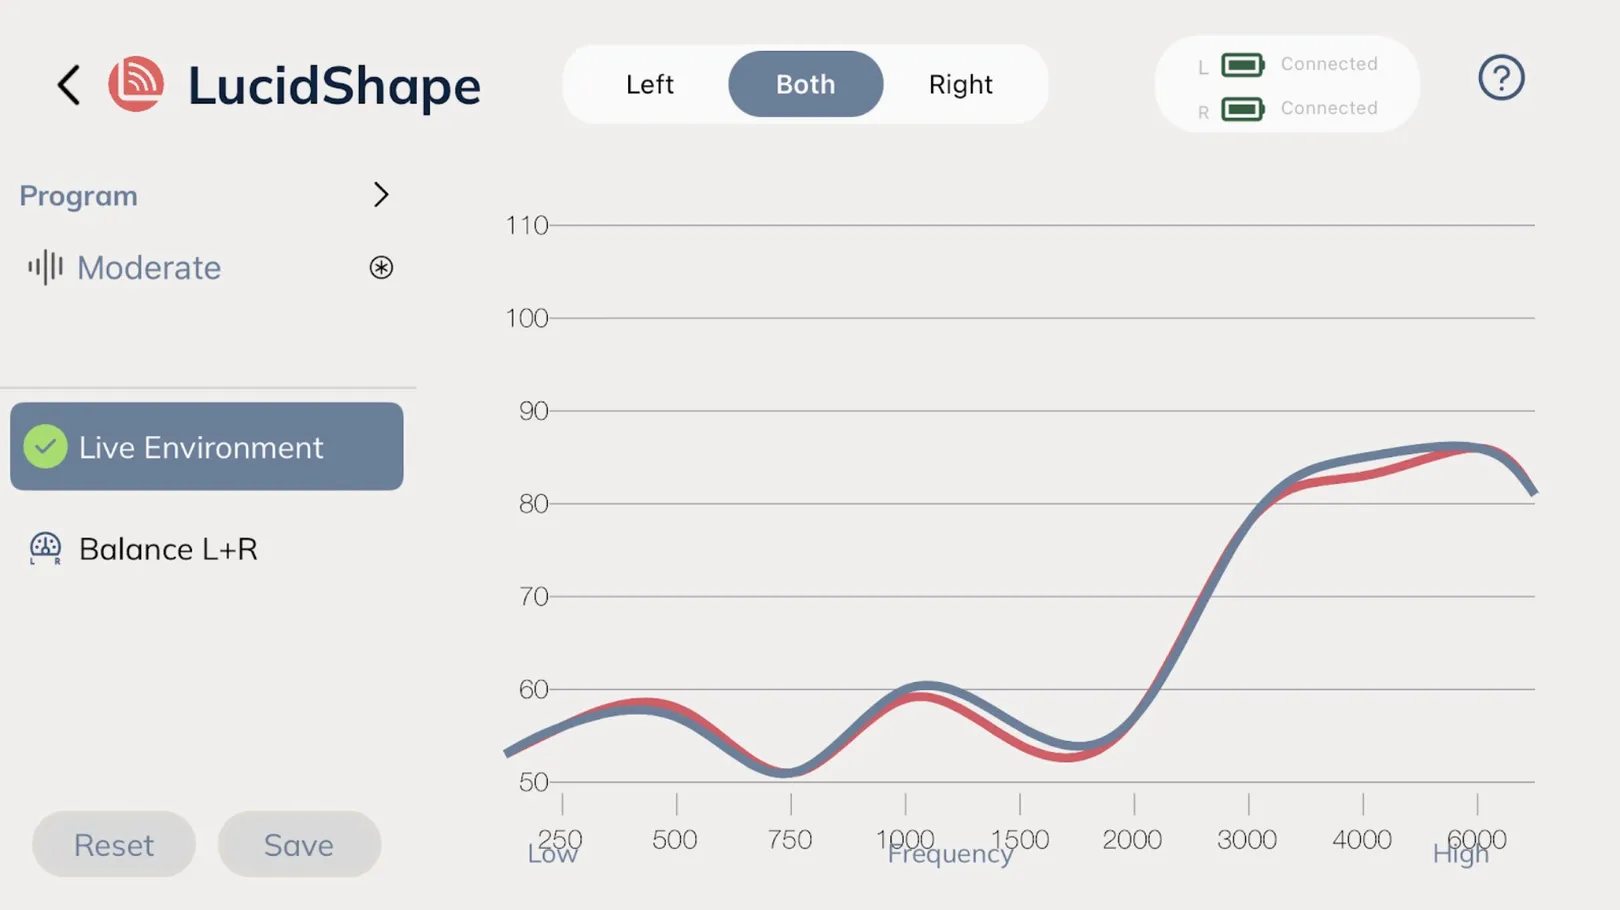Screen dimensions: 1620x910
Task: Select the Left ear option
Action: coord(650,84)
